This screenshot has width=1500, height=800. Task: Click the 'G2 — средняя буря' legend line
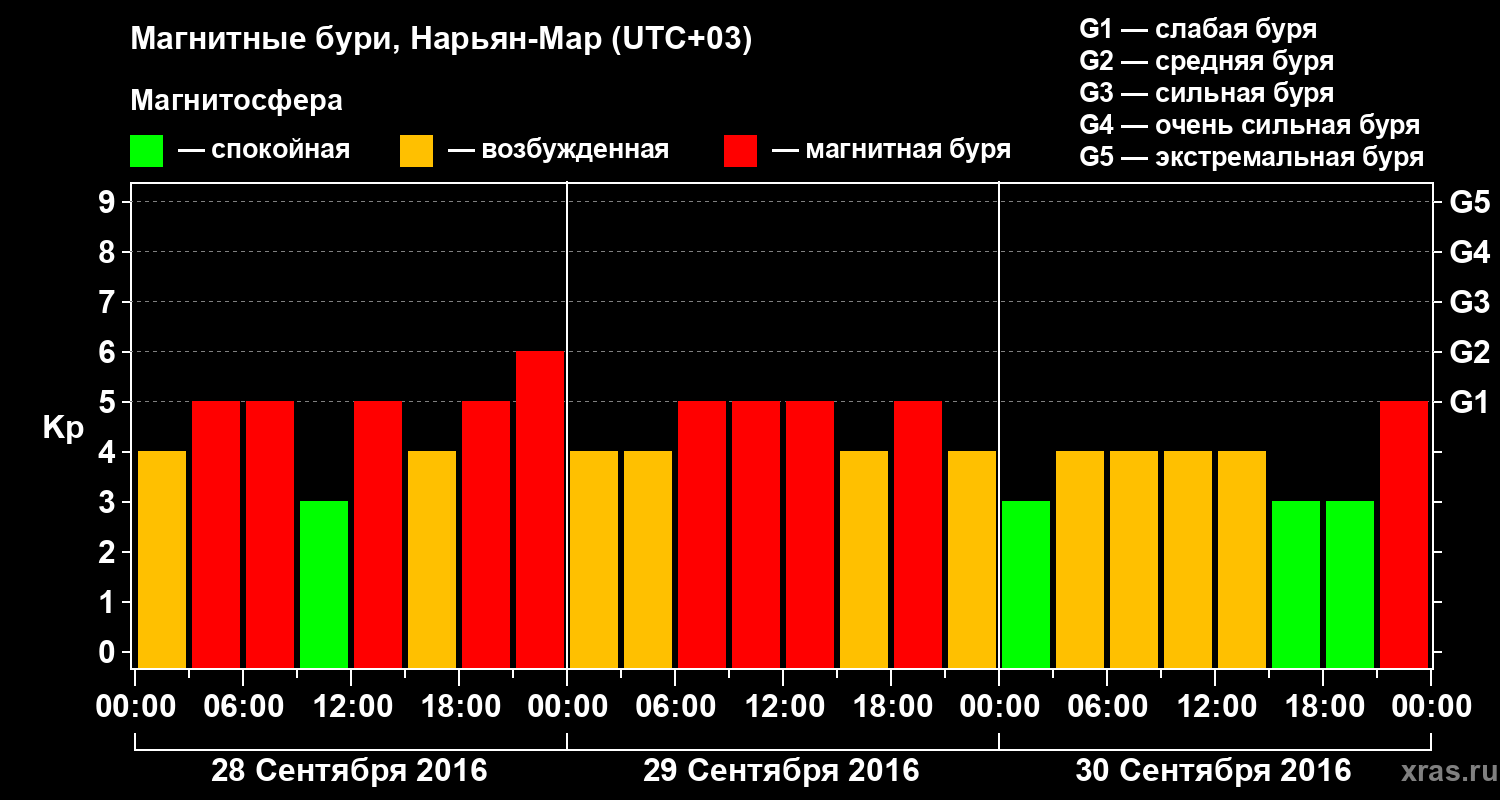(1207, 61)
